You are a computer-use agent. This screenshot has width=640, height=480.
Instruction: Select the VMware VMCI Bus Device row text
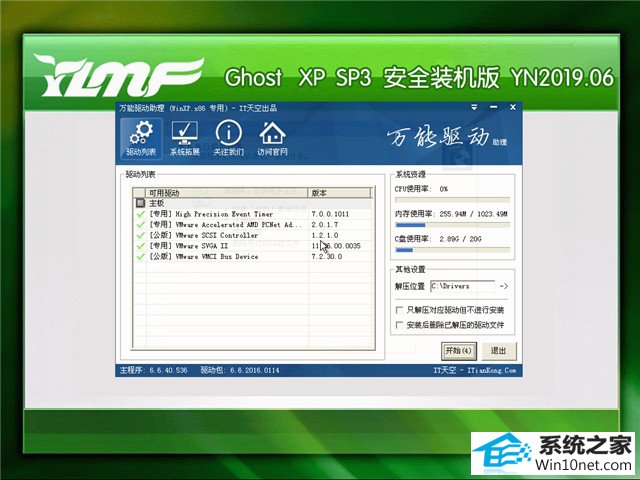pyautogui.click(x=204, y=256)
